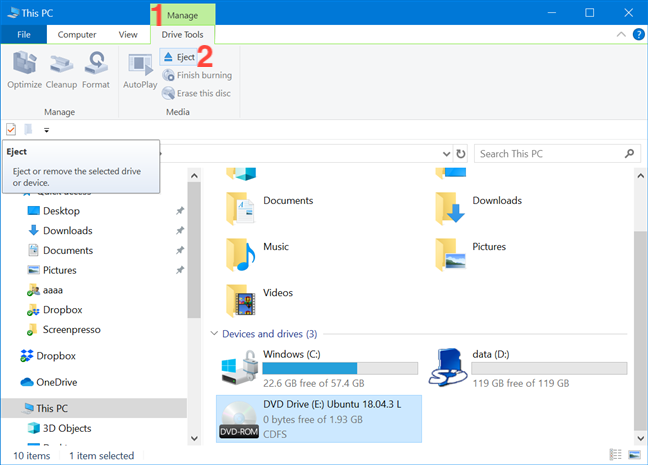
Task: Collapse the ribbon with the chevron
Action: (621, 35)
